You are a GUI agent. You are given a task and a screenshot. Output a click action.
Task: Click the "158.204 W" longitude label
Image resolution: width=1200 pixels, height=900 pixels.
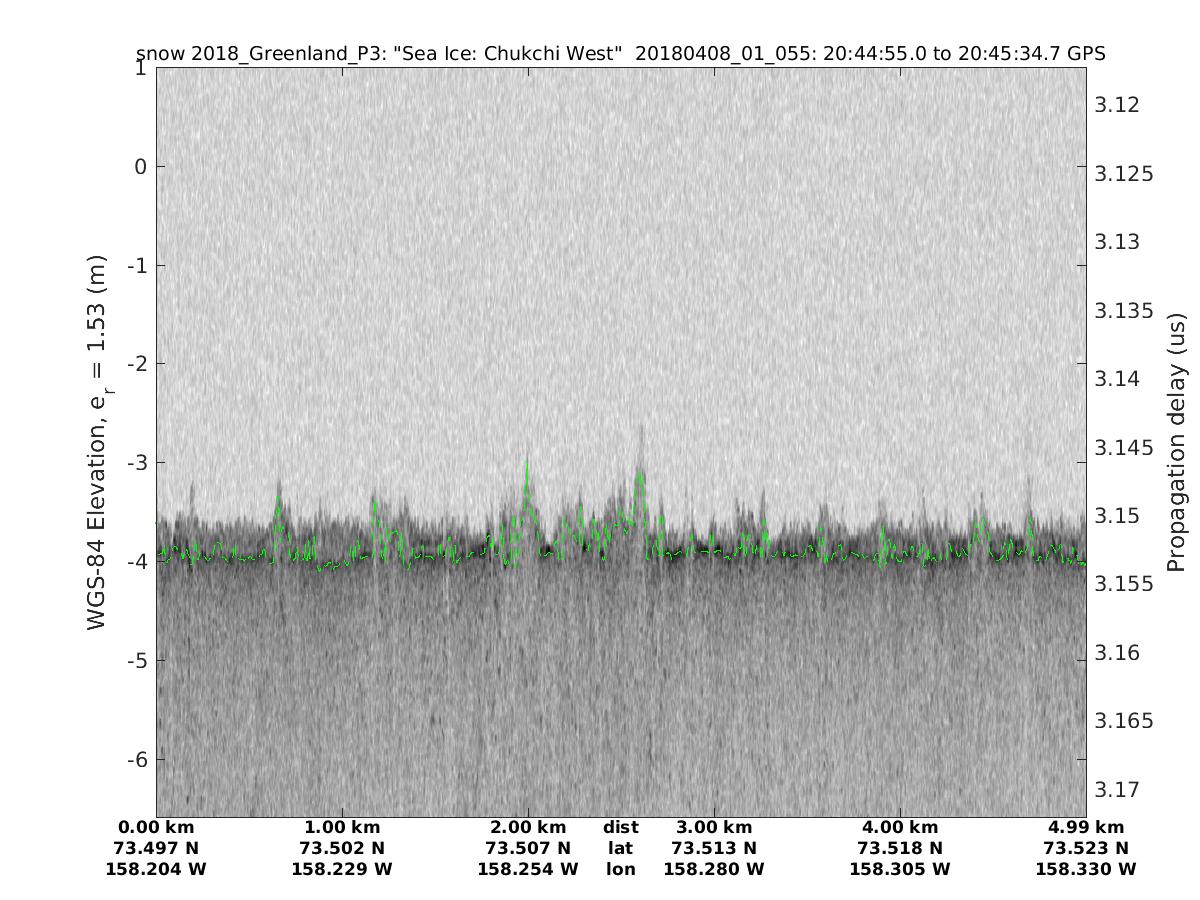[x=156, y=869]
